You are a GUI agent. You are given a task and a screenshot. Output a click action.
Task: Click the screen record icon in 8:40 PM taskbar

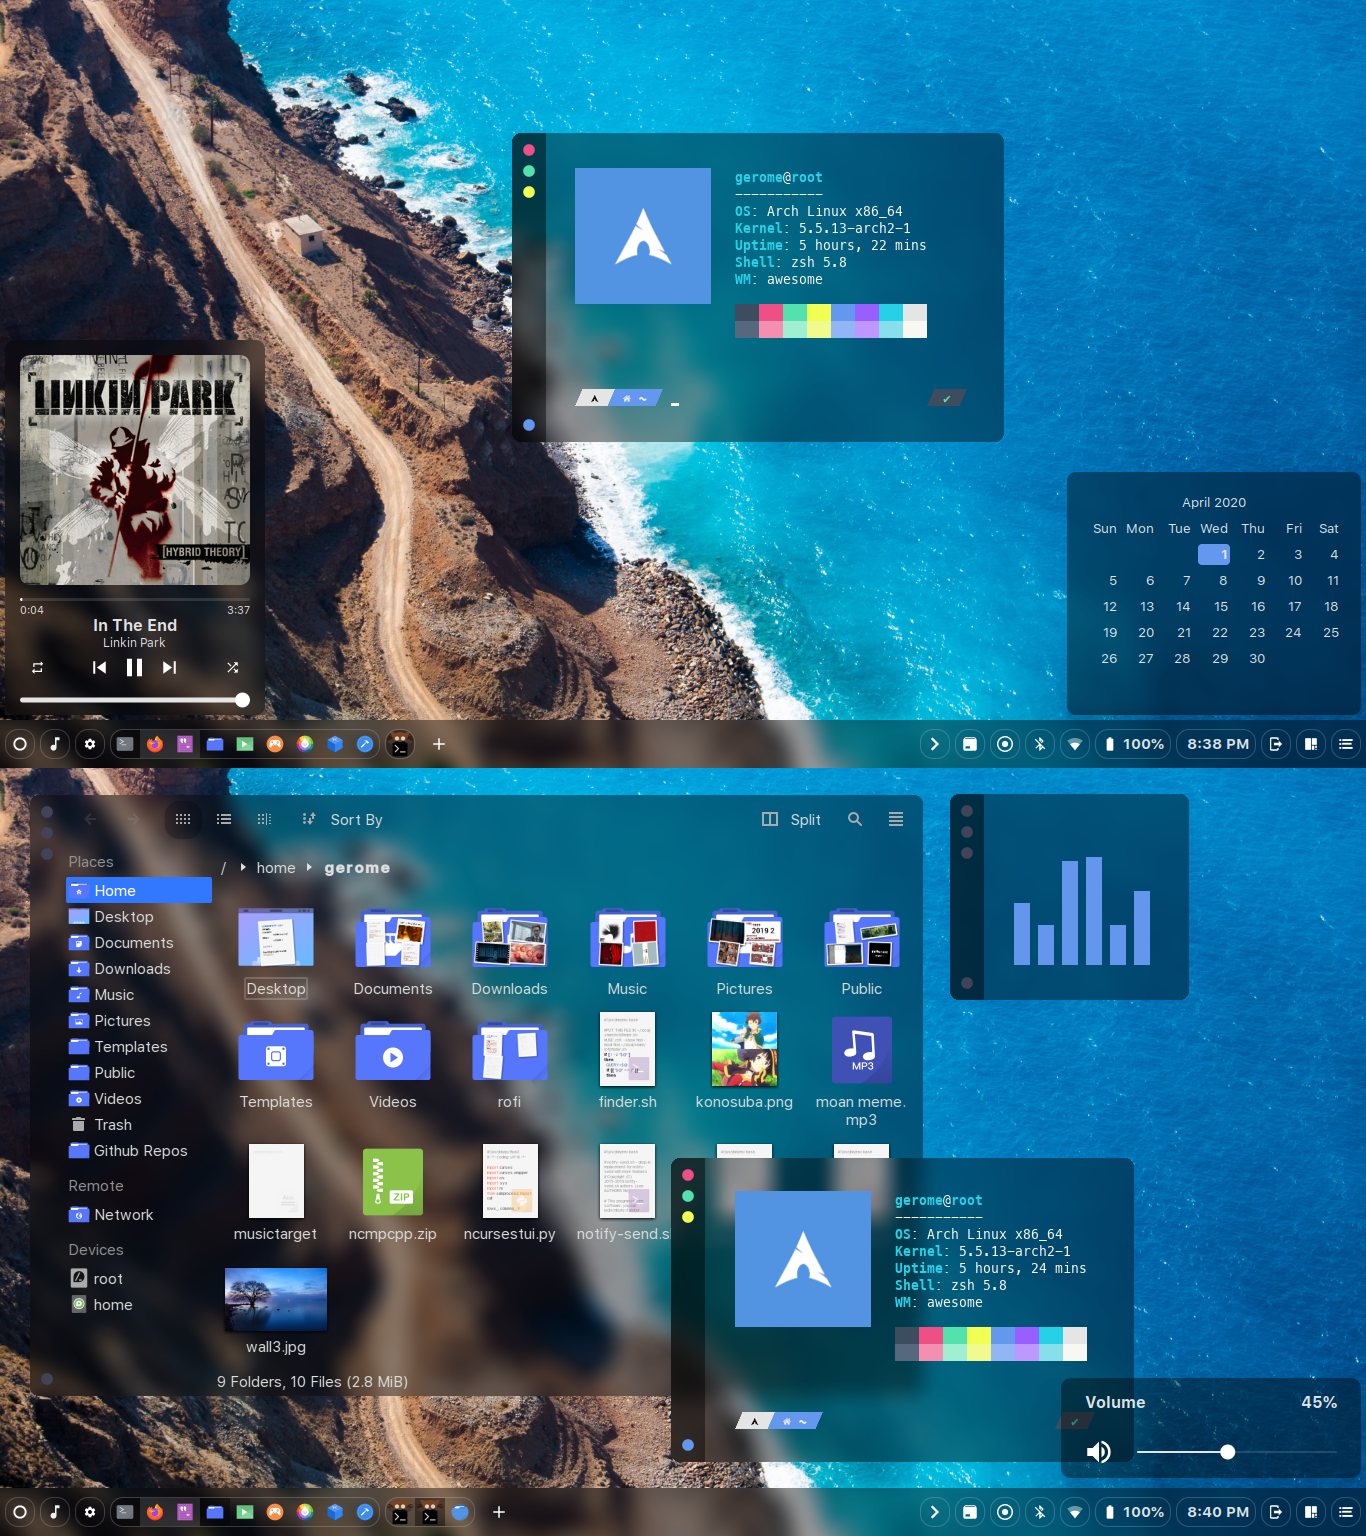(1005, 1512)
